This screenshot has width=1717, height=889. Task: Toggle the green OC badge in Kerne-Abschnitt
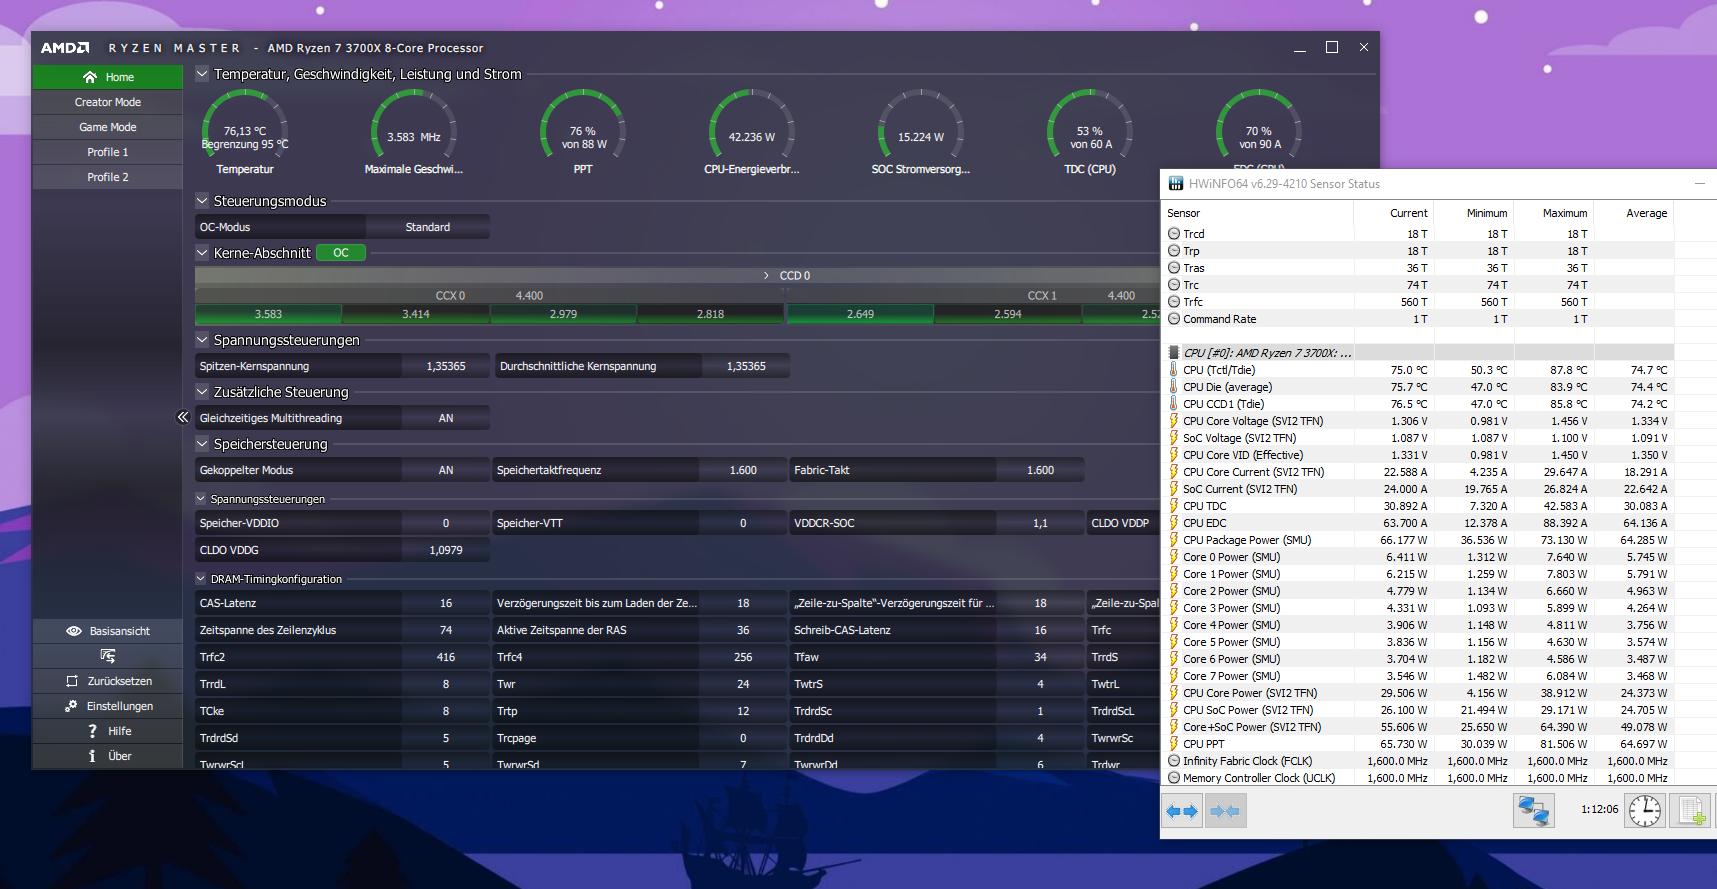click(341, 253)
